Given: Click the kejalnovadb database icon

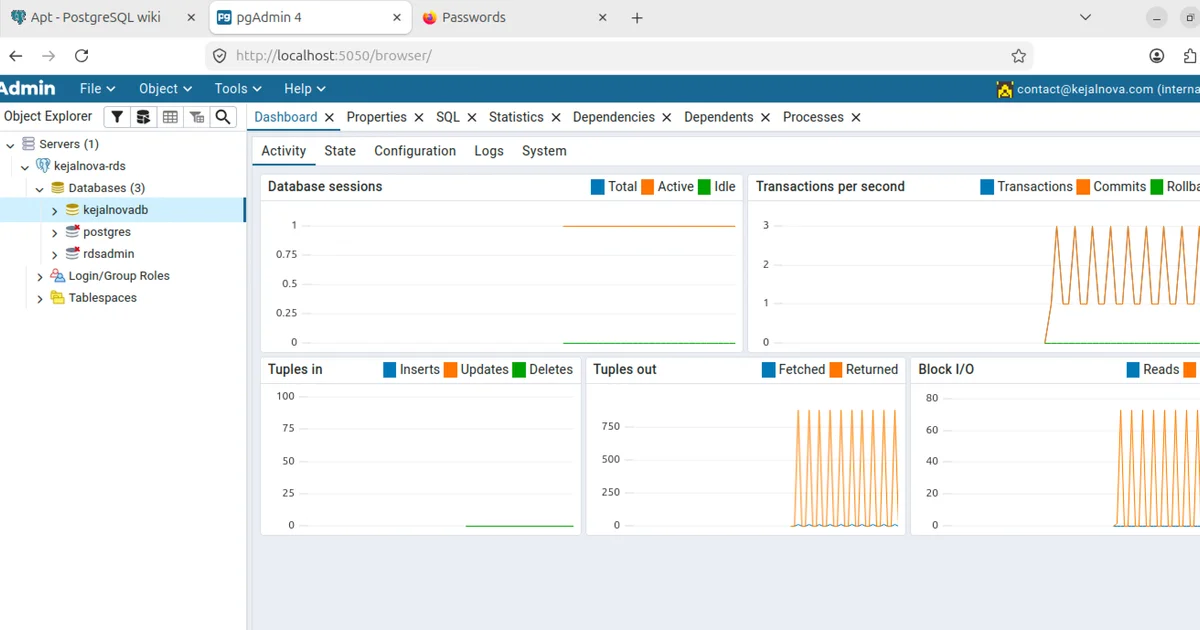Looking at the screenshot, I should pos(72,210).
